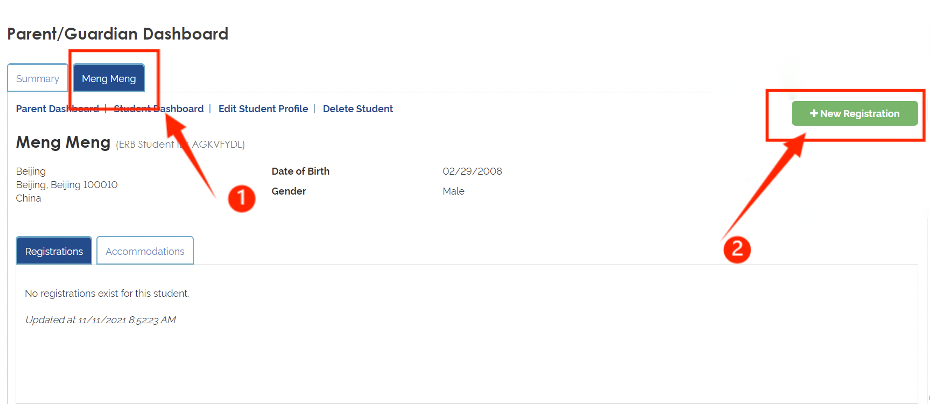Click the red circle numbered 2

click(736, 248)
